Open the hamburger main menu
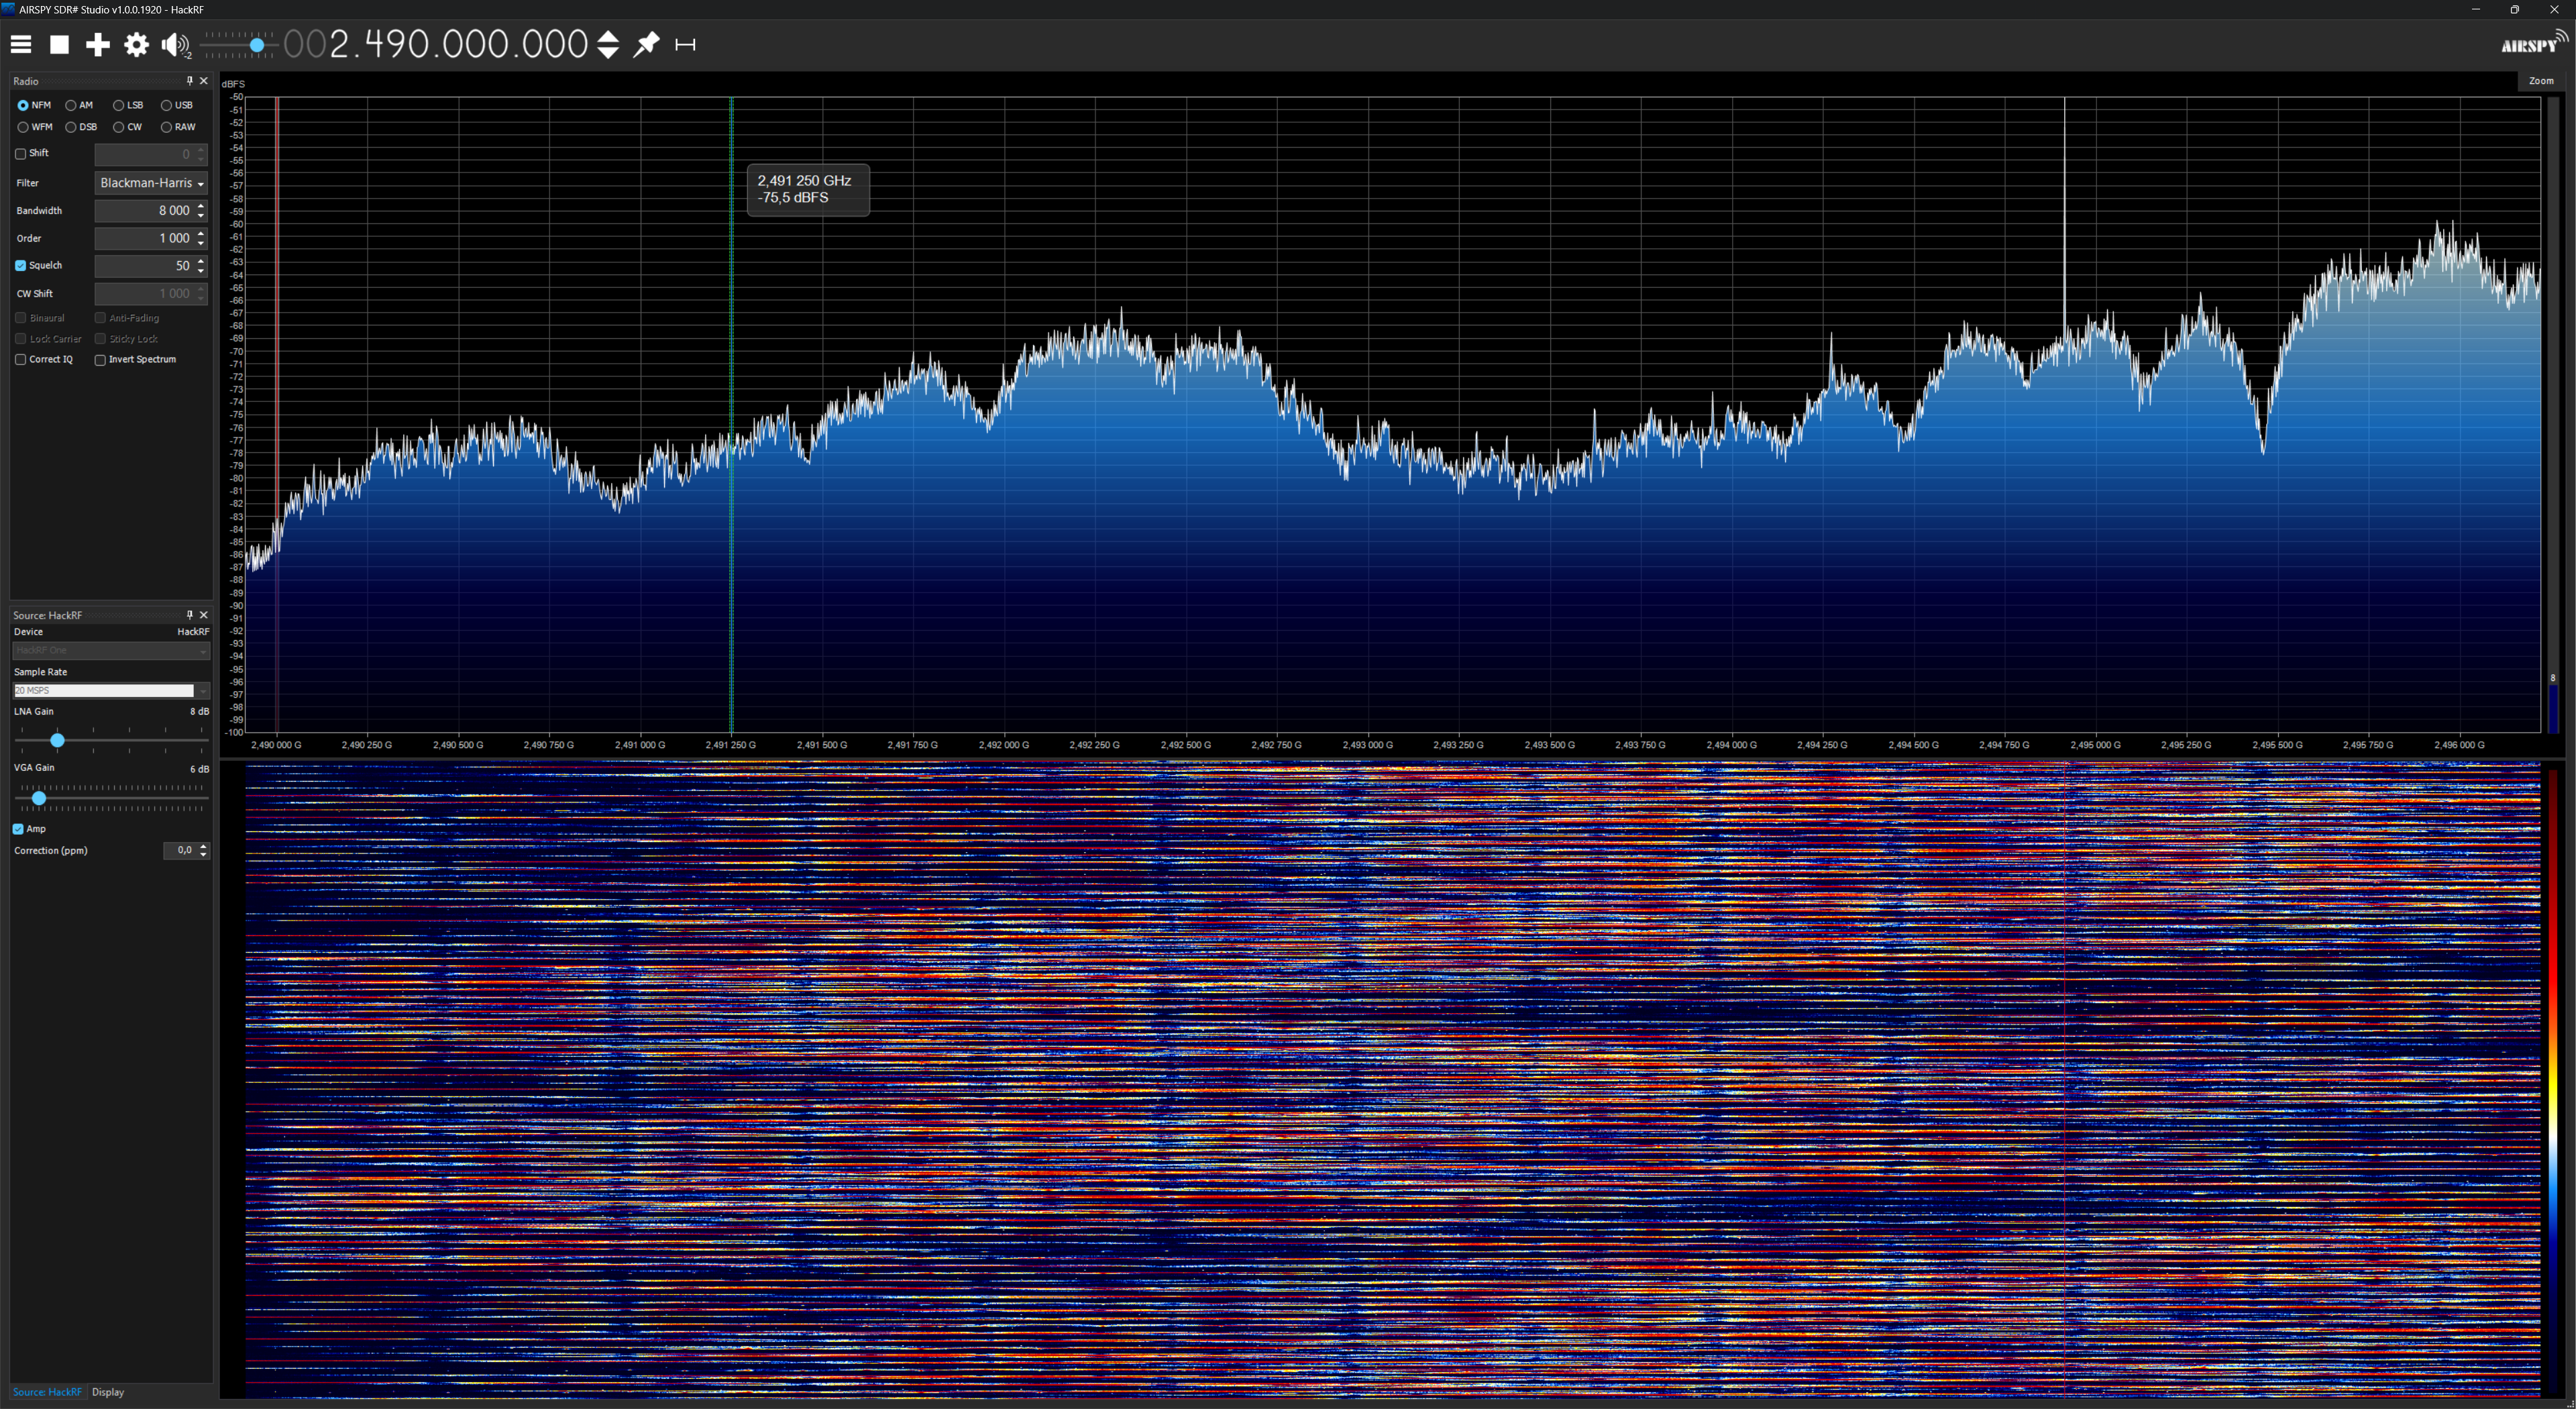This screenshot has width=2576, height=1409. click(21, 44)
